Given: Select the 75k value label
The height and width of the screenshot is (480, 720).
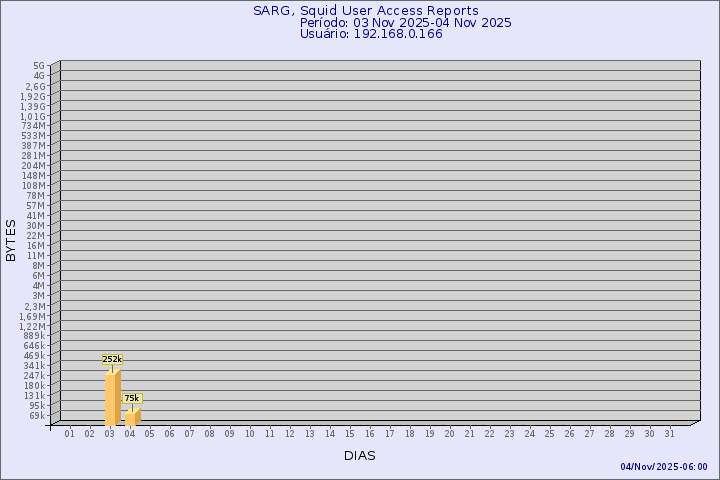Looking at the screenshot, I should [132, 398].
